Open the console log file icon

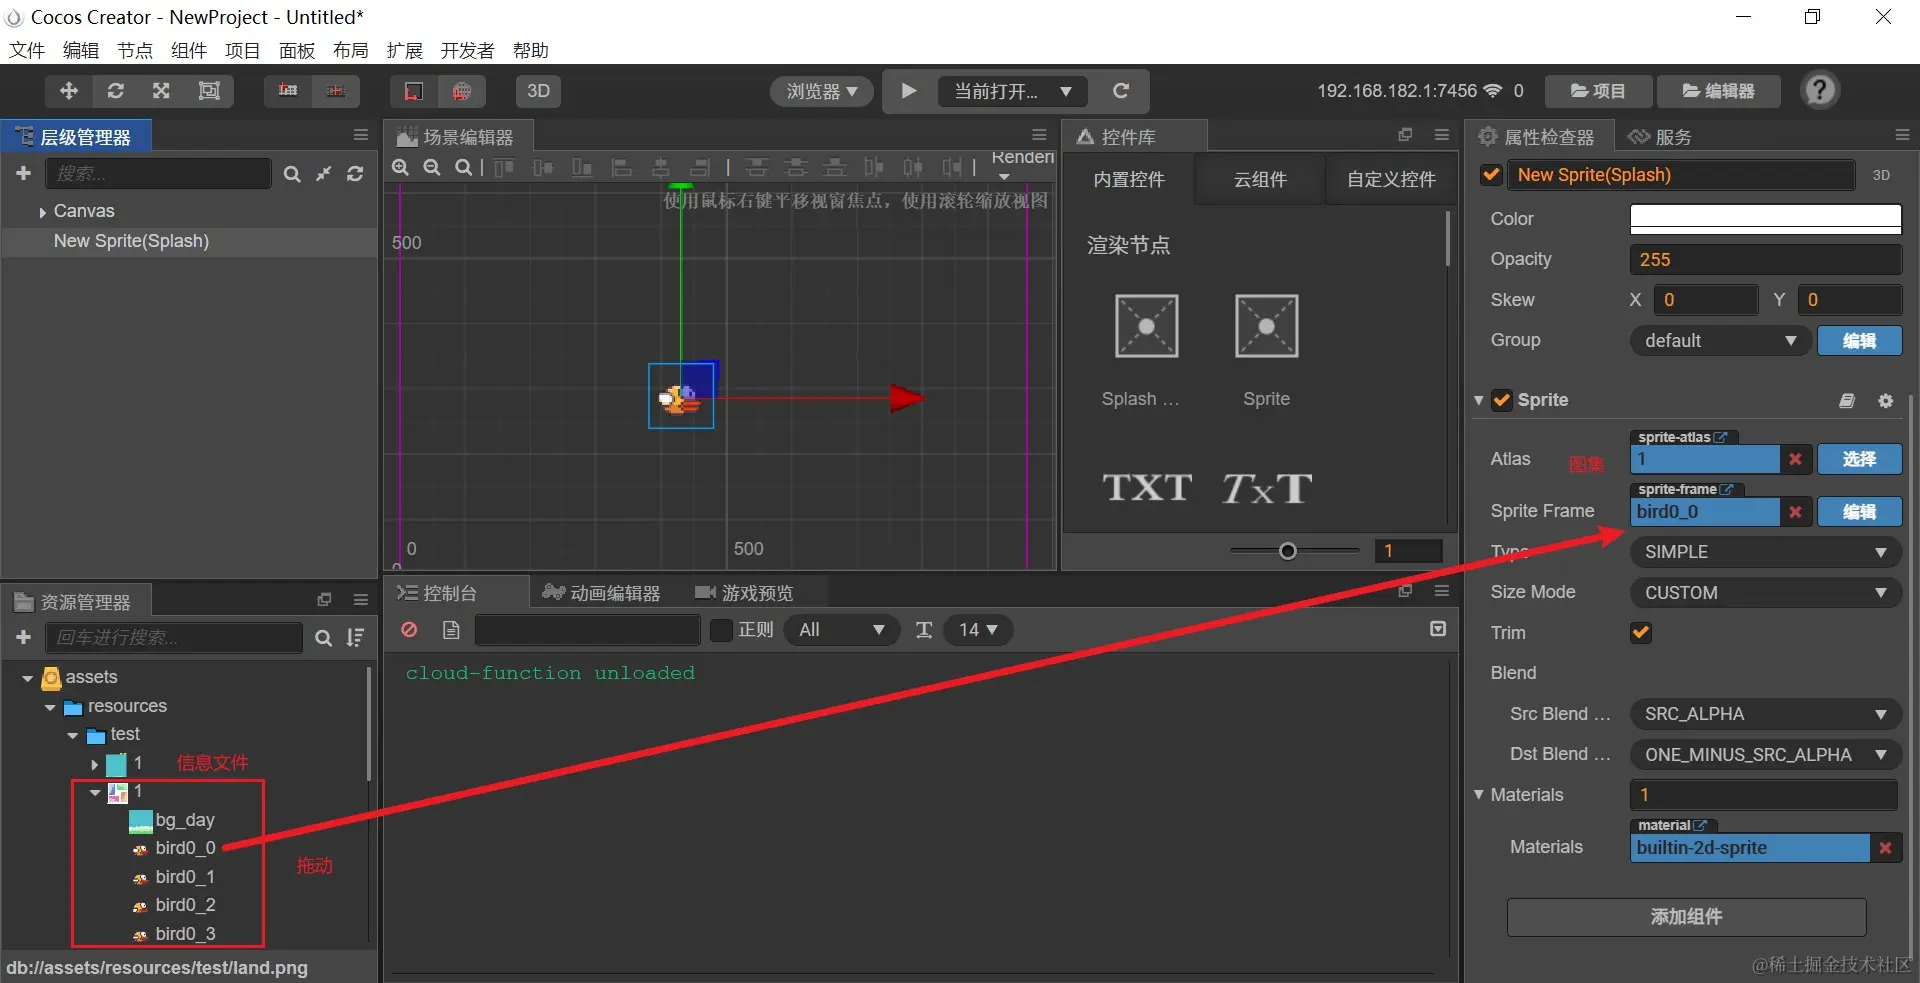tap(451, 630)
